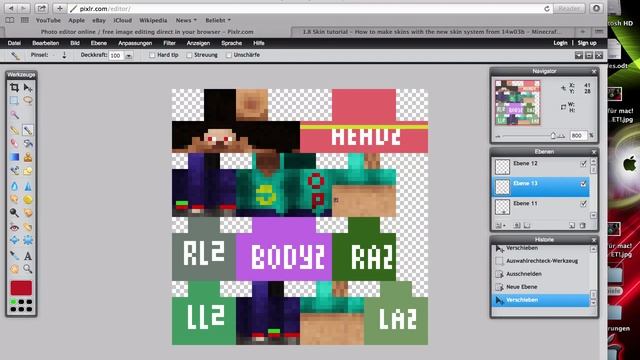Select the Pencil tool
The height and width of the screenshot is (360, 640).
[x=14, y=130]
